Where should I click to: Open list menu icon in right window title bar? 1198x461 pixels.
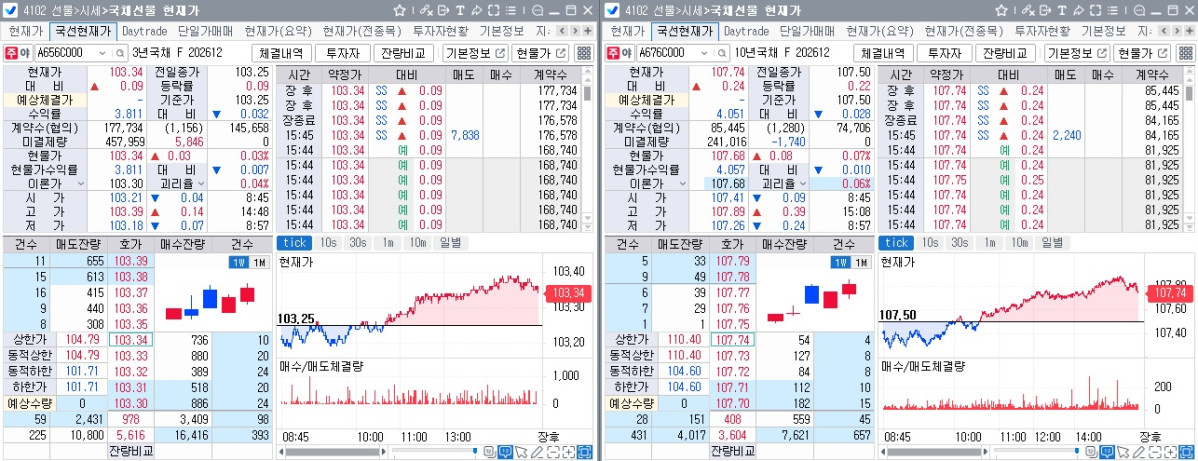[1112, 11]
